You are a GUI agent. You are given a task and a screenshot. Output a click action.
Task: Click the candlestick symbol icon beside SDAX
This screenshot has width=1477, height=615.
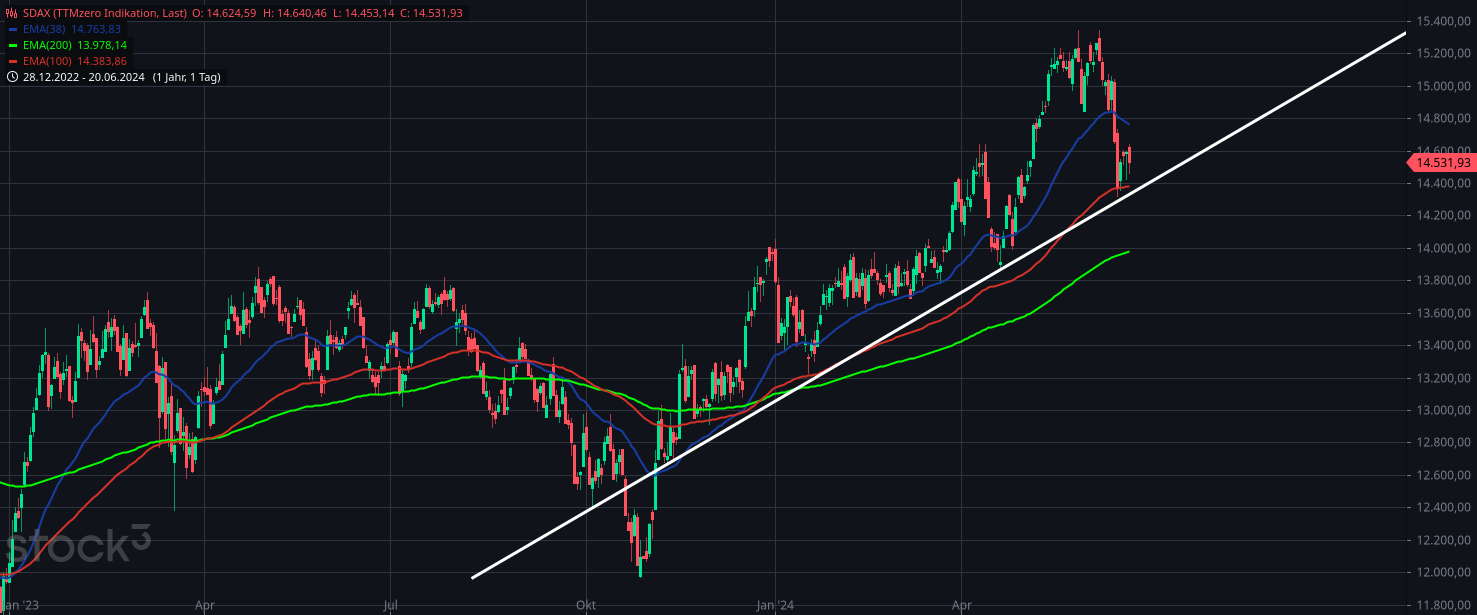tap(11, 13)
